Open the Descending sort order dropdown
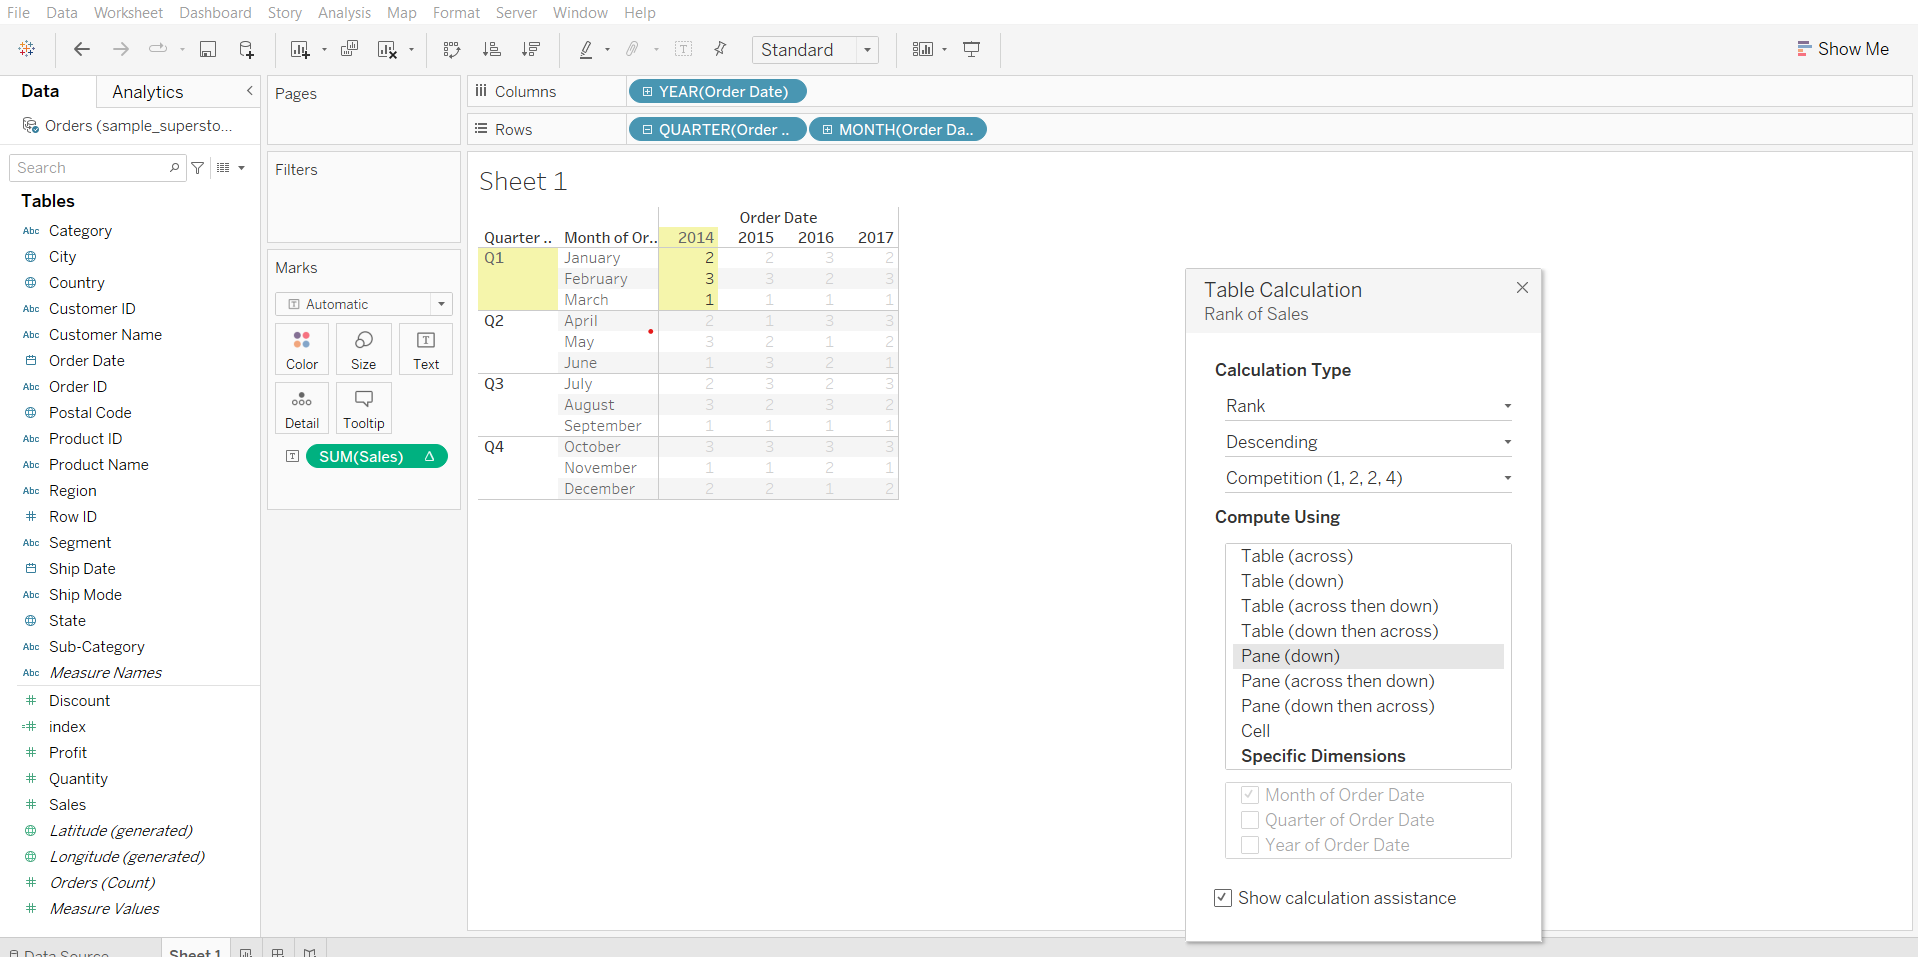This screenshot has height=957, width=1918. point(1367,442)
